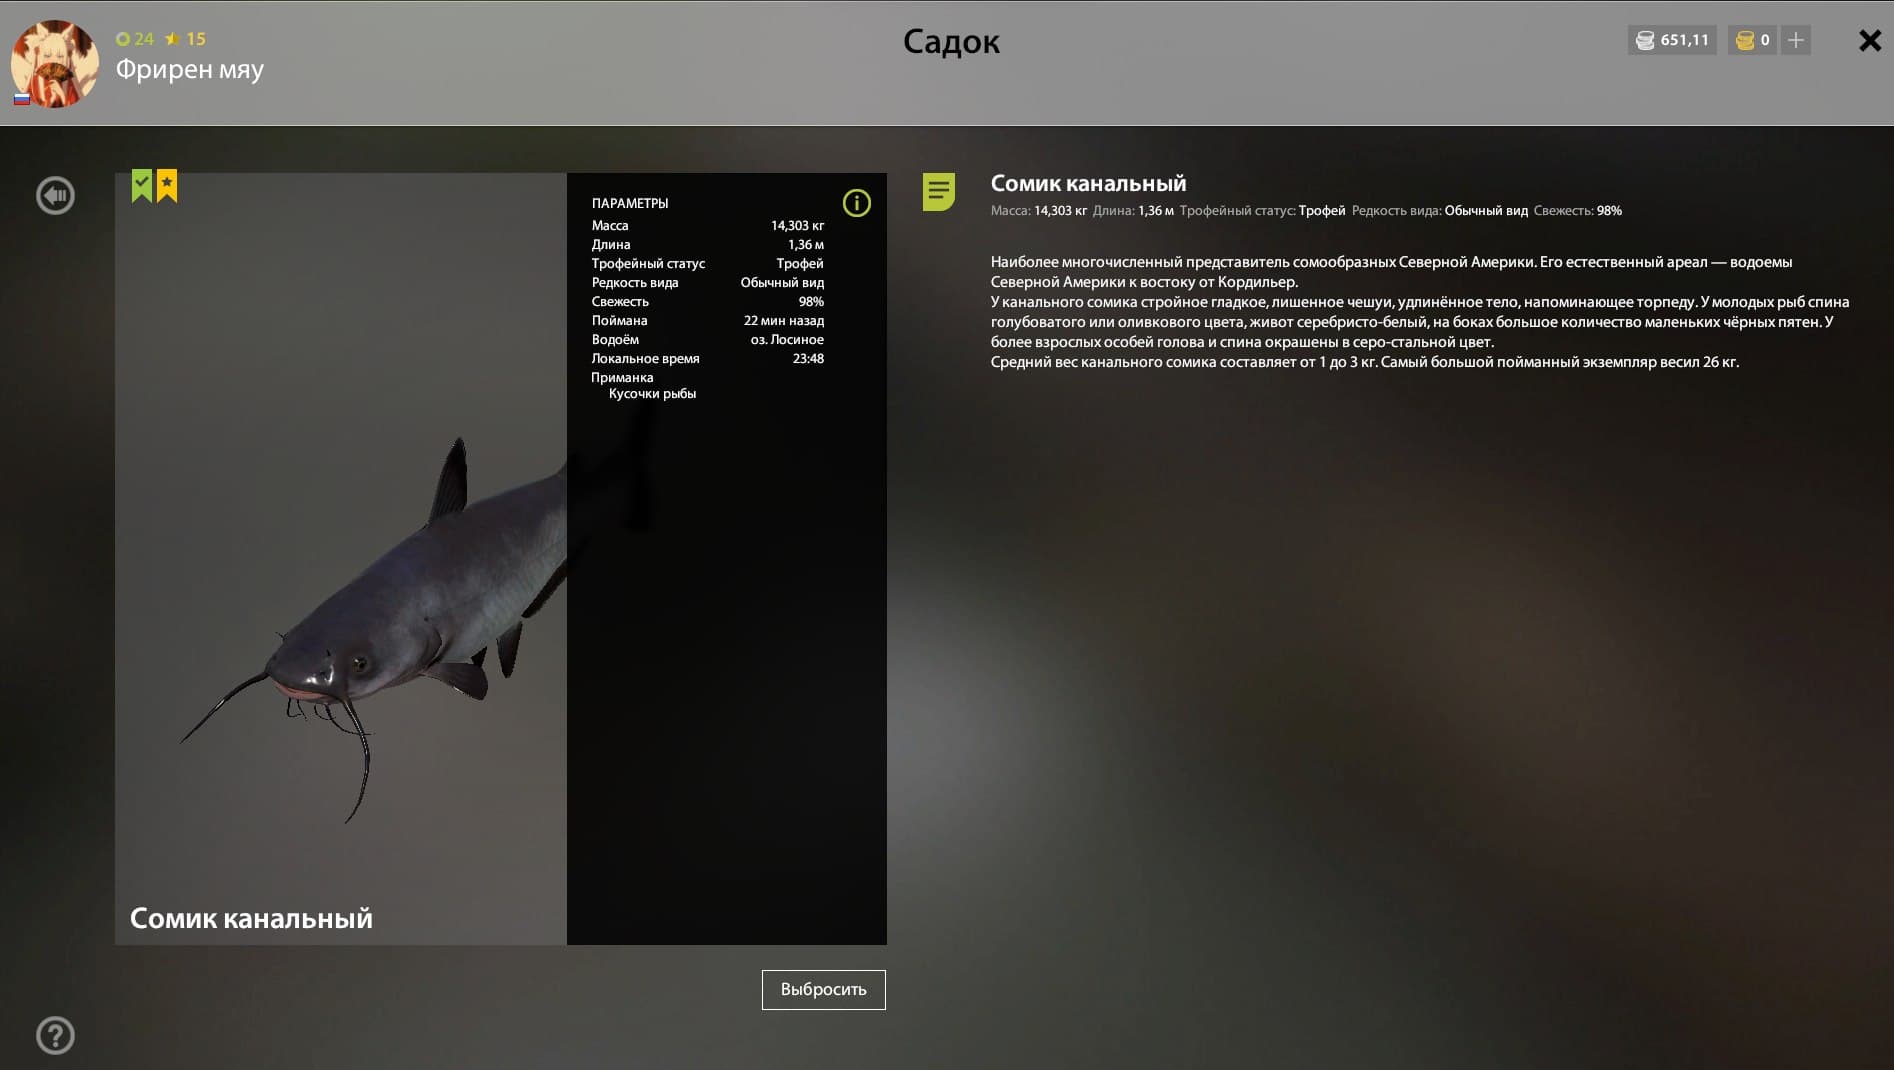Click the player name Фрирен мяу
The image size is (1894, 1070).
pos(190,69)
